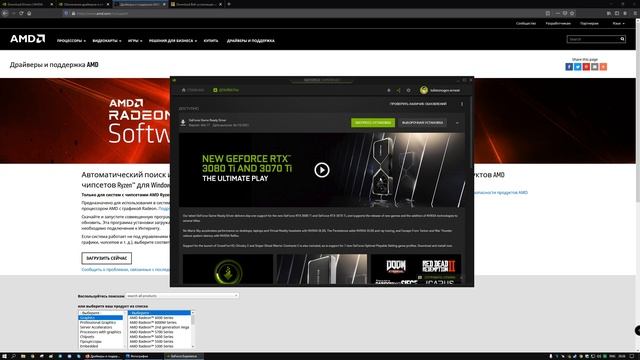Share the AMD page on Pinterest
Image resolution: width=640 pixels, height=360 pixels.
pyautogui.click(x=586, y=67)
